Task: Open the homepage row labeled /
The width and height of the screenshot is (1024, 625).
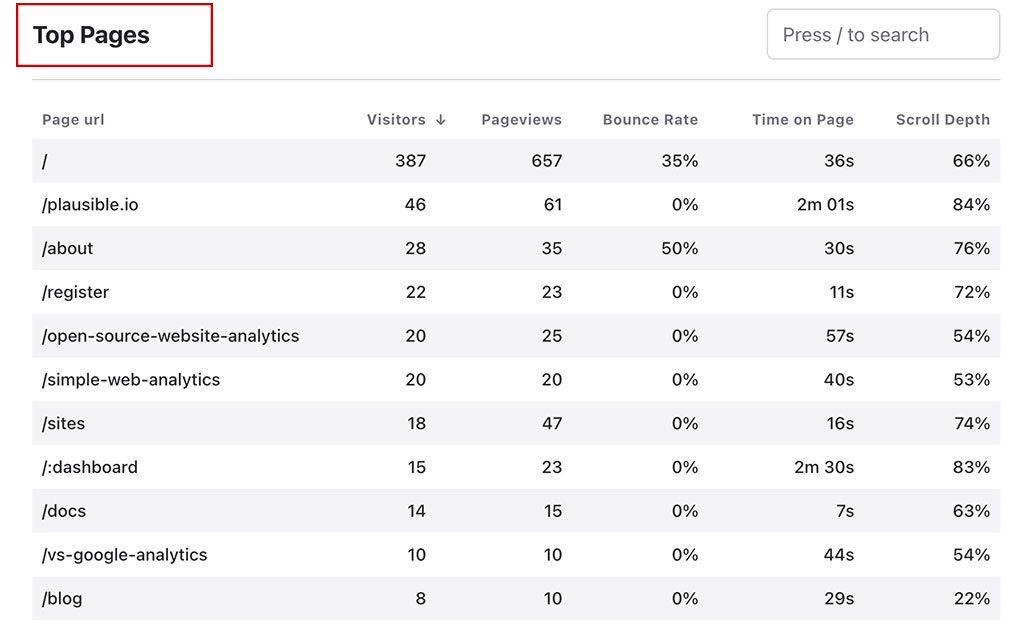Action: [45, 160]
